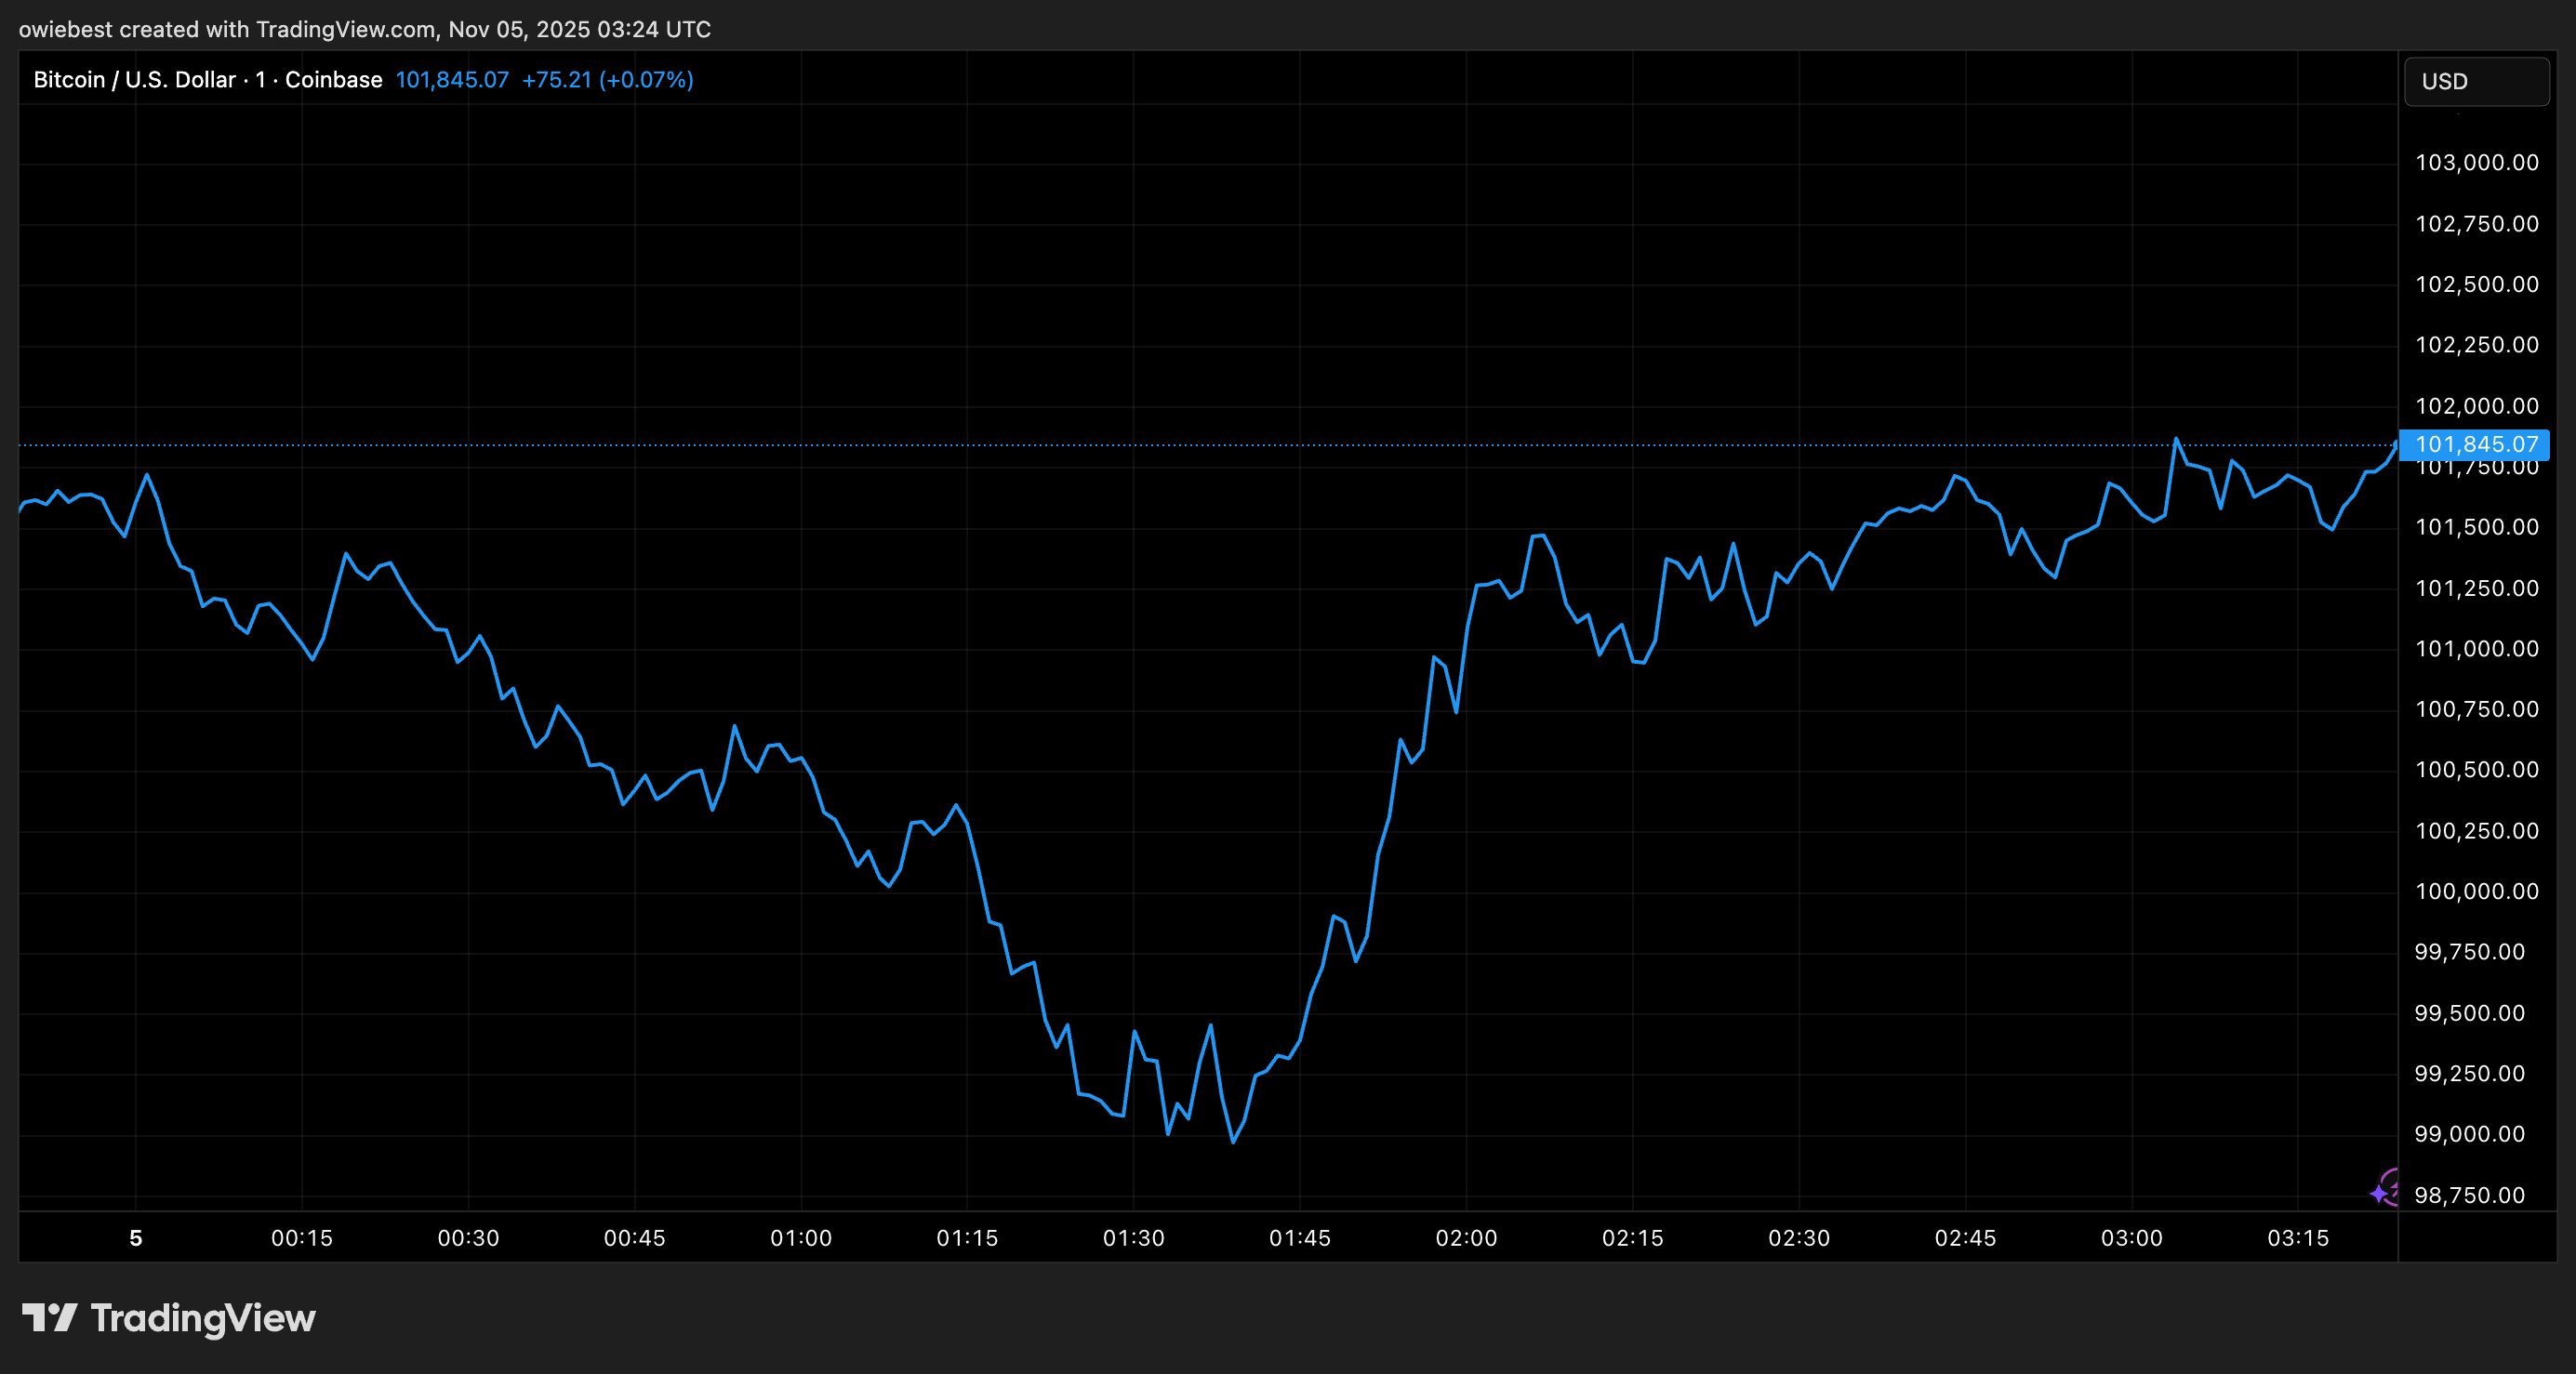Click the highlighted current price label 101,845.07
2576x1374 pixels.
pyautogui.click(x=2474, y=445)
